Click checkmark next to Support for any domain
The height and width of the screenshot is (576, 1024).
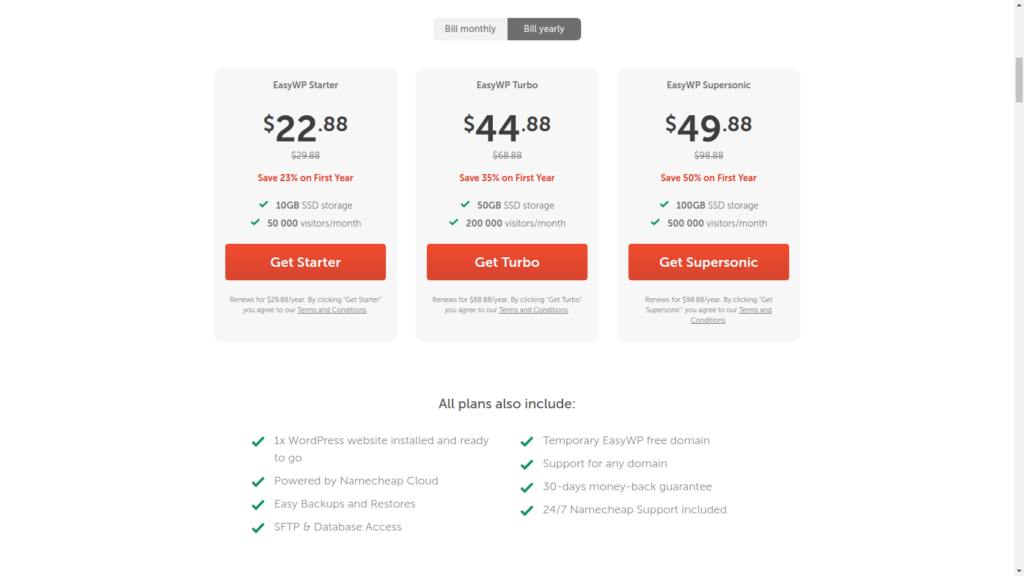527,465
